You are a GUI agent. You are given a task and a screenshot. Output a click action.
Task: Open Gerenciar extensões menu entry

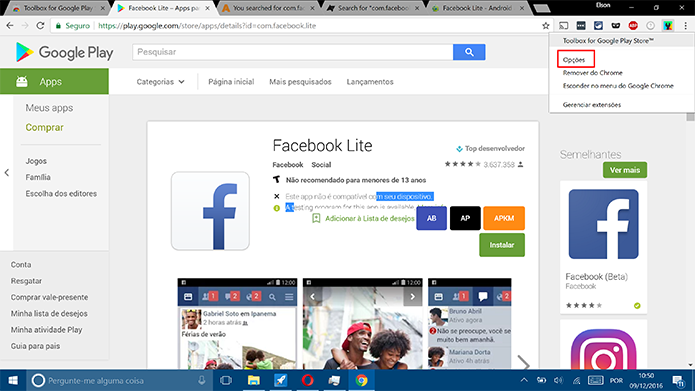[x=592, y=105]
